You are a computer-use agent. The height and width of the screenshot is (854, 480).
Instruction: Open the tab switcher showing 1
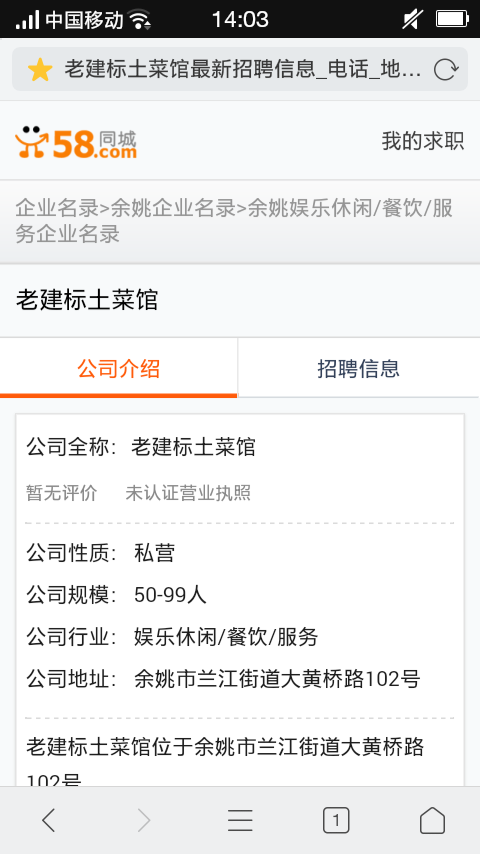tap(336, 820)
